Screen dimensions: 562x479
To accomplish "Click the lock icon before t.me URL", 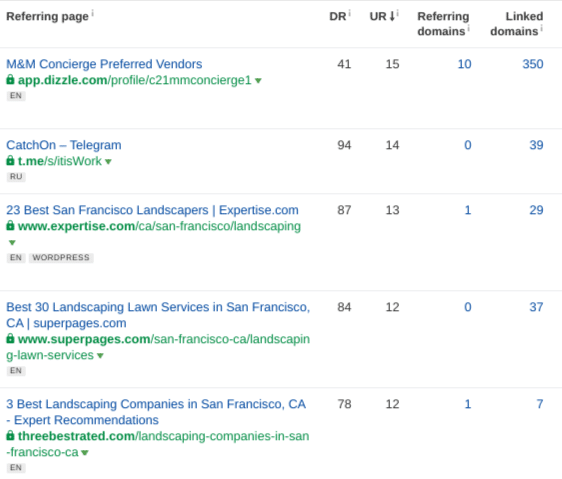I will tap(10, 161).
